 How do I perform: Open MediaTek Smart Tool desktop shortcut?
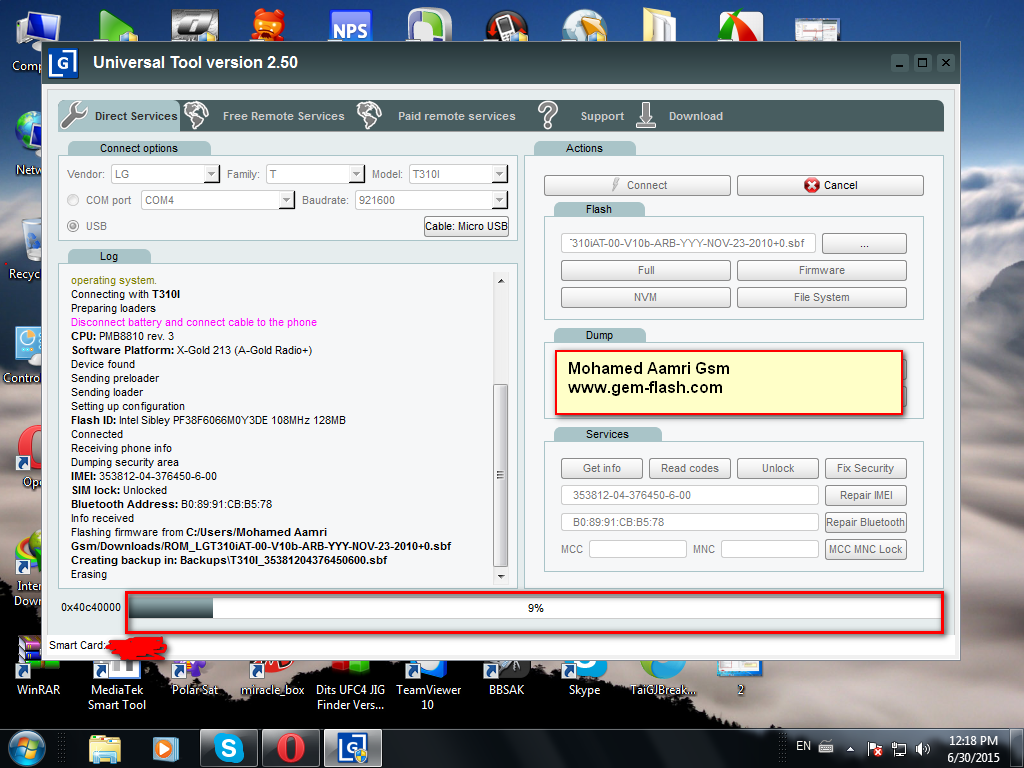(x=117, y=684)
